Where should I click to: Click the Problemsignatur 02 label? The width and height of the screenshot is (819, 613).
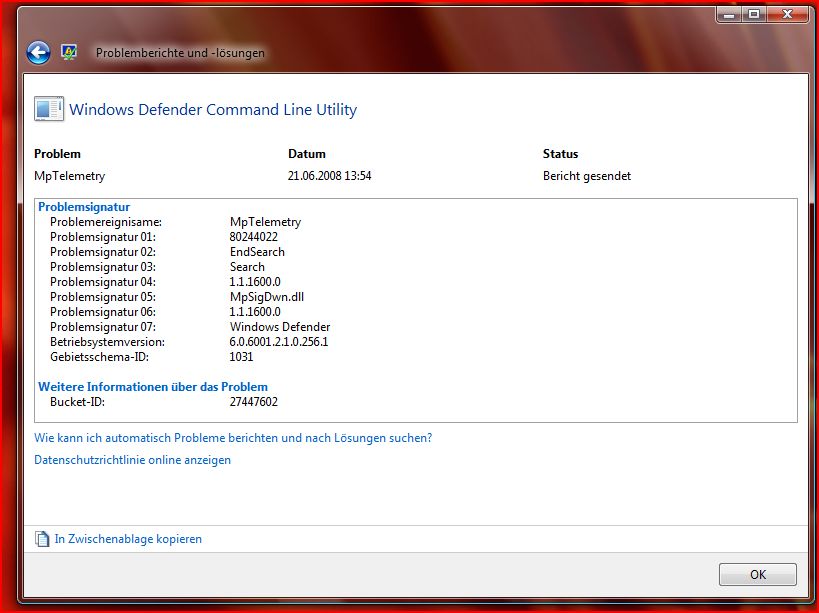click(103, 252)
